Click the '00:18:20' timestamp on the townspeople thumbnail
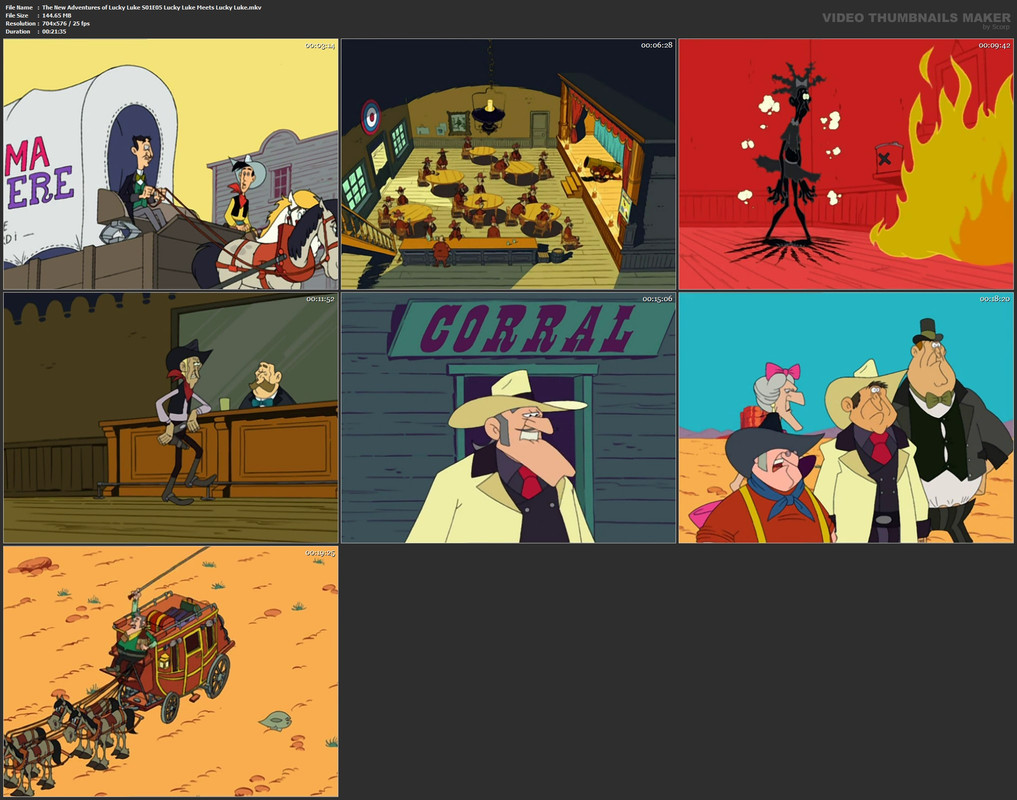Image resolution: width=1017 pixels, height=800 pixels. [994, 299]
